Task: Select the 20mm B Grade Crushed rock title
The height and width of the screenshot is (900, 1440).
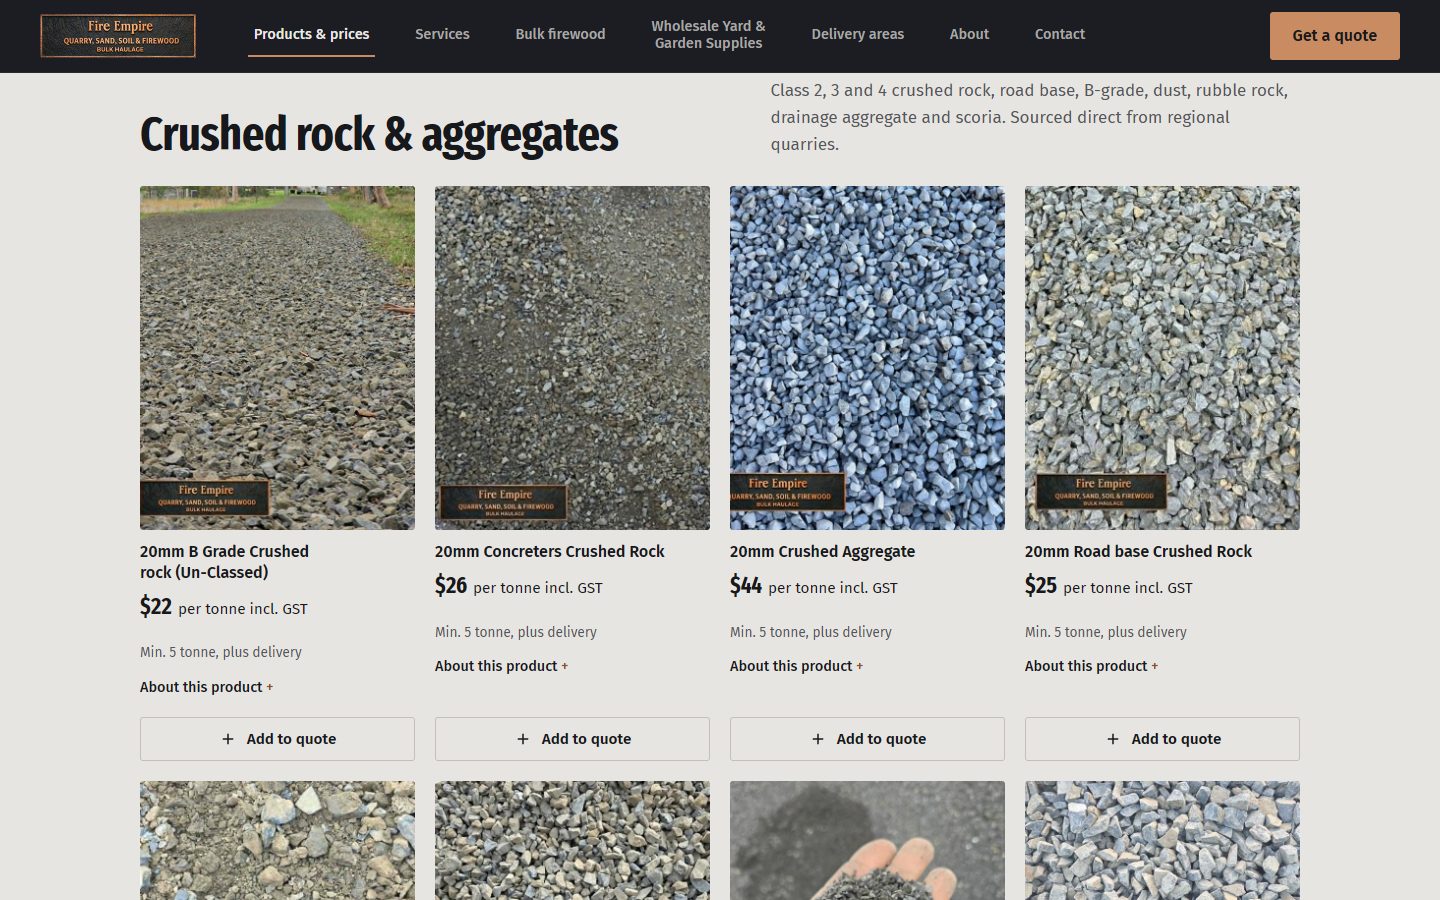Action: (224, 562)
